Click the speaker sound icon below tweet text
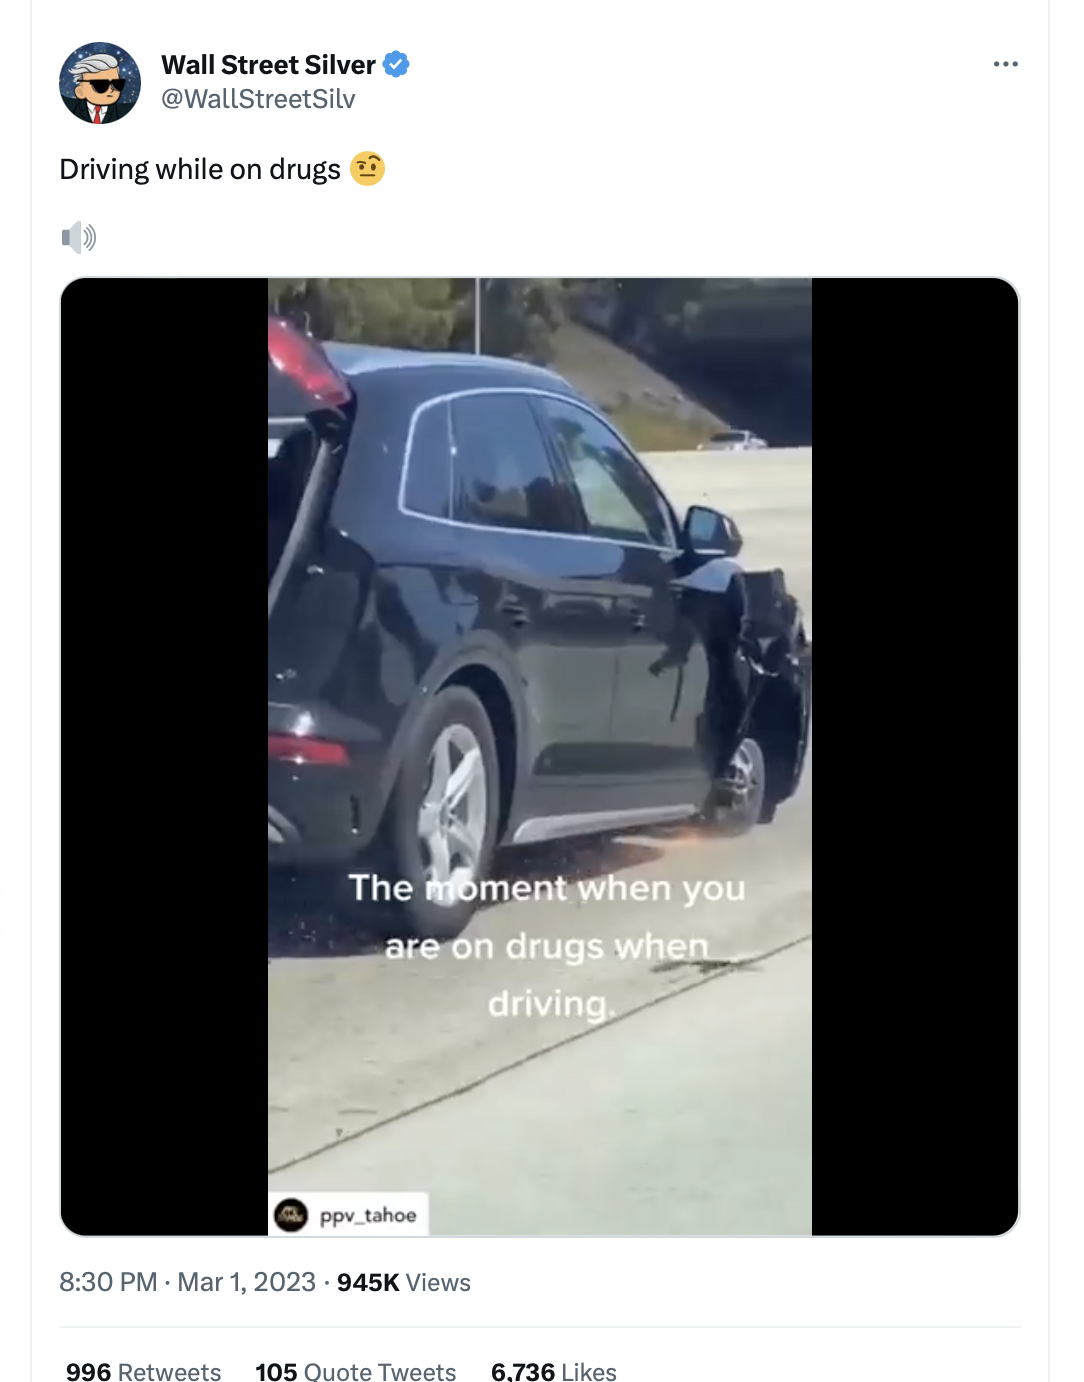The width and height of the screenshot is (1084, 1382). (x=79, y=237)
